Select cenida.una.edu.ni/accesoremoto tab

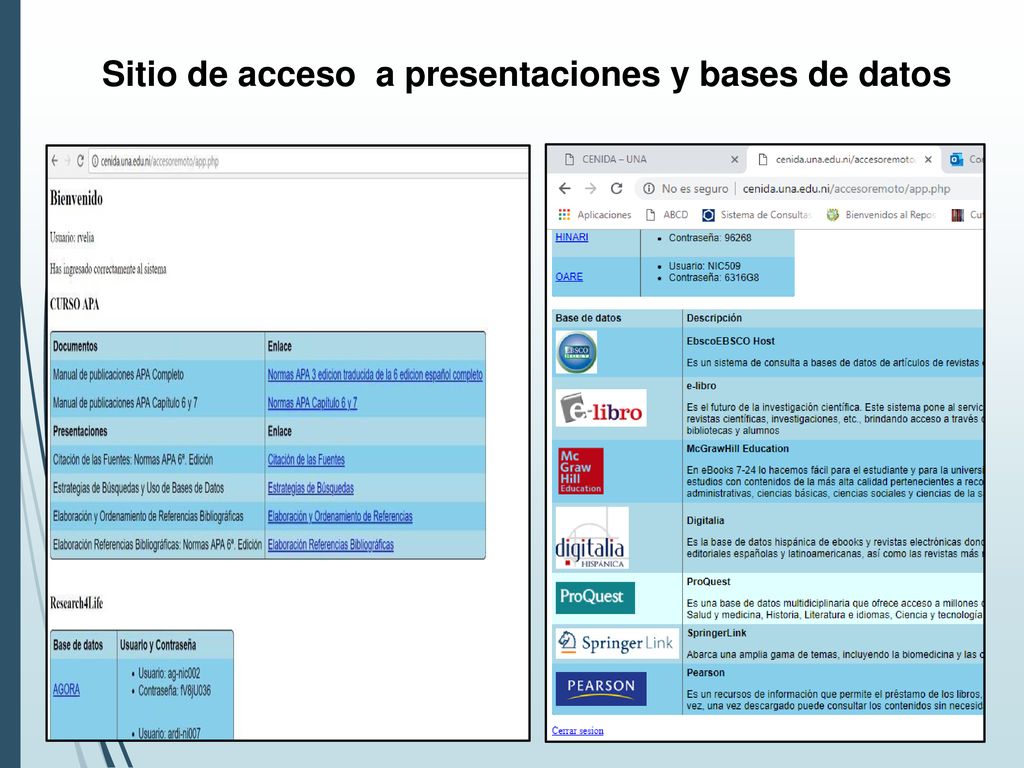pyautogui.click(x=845, y=159)
